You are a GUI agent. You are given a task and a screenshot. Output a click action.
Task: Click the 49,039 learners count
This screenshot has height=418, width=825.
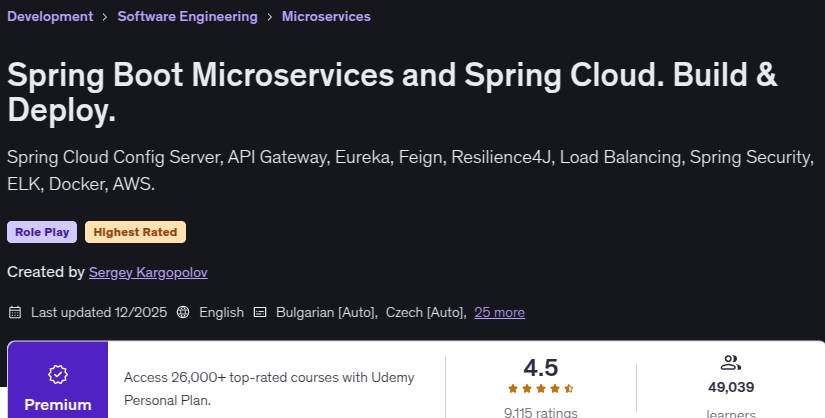point(731,387)
